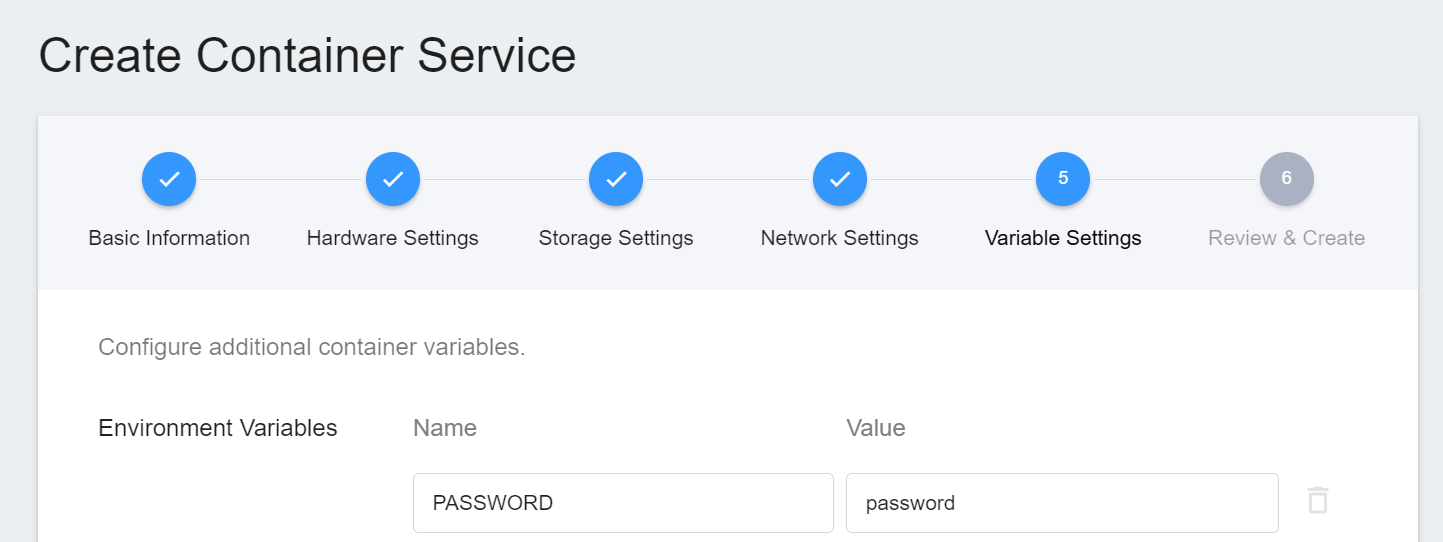Click the Network Settings checkmark circle
This screenshot has width=1443, height=542.
pos(840,179)
